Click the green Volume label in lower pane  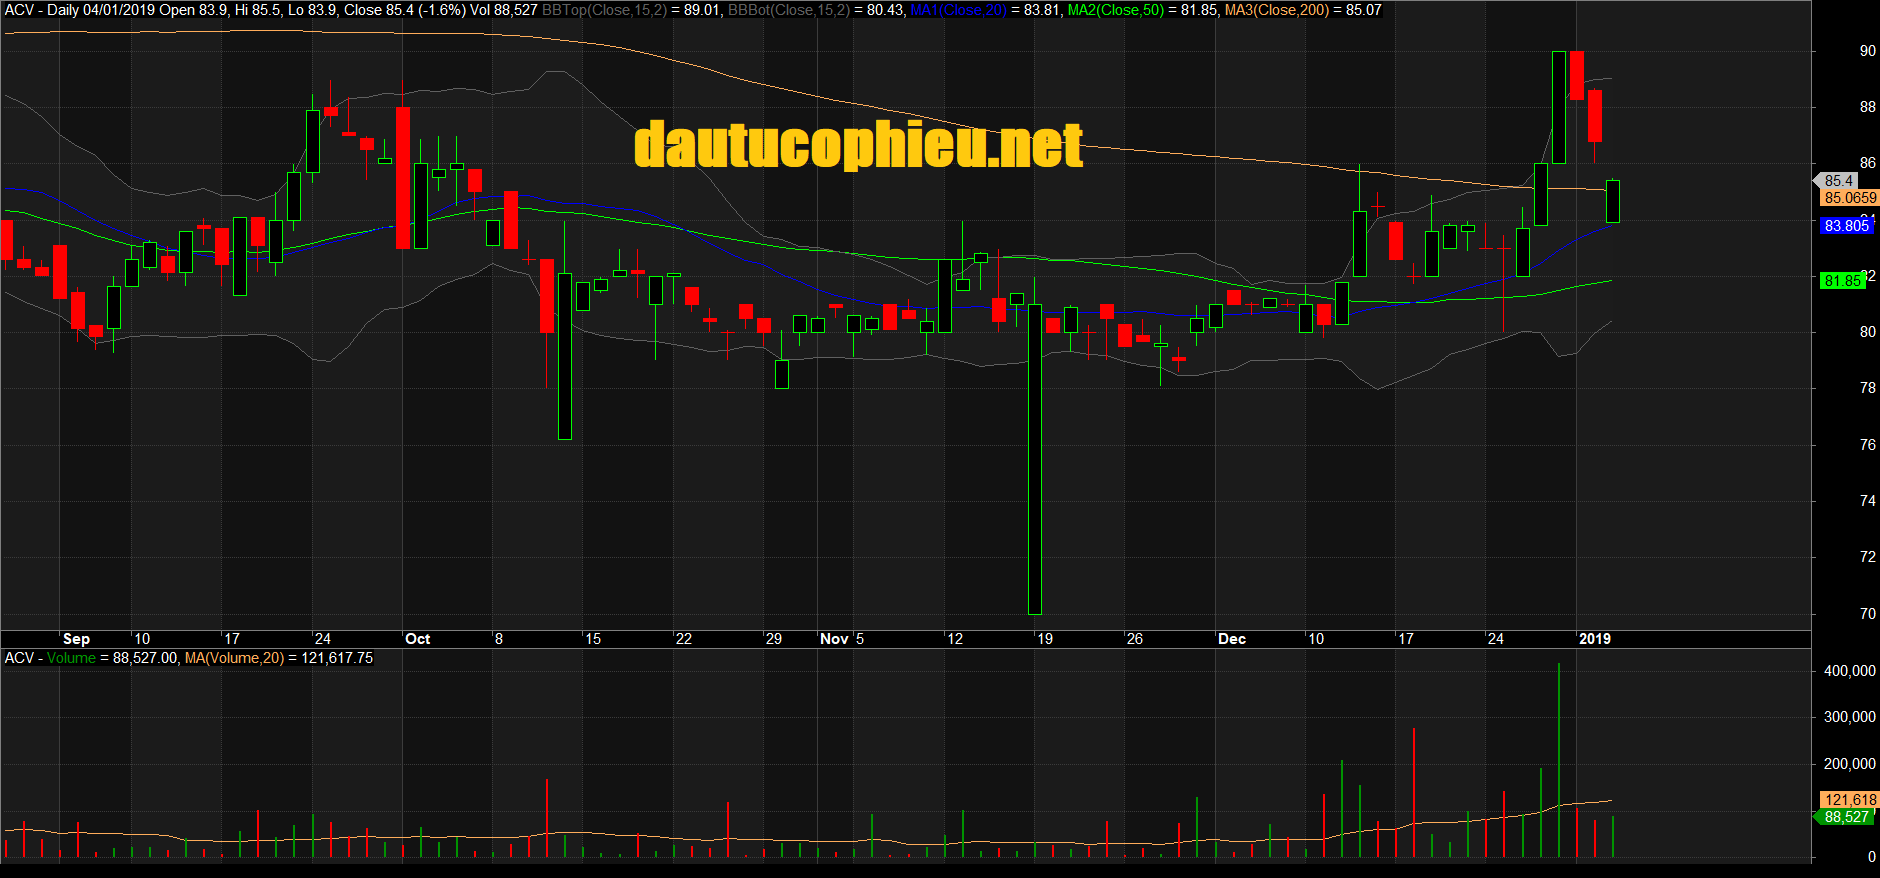click(x=71, y=658)
